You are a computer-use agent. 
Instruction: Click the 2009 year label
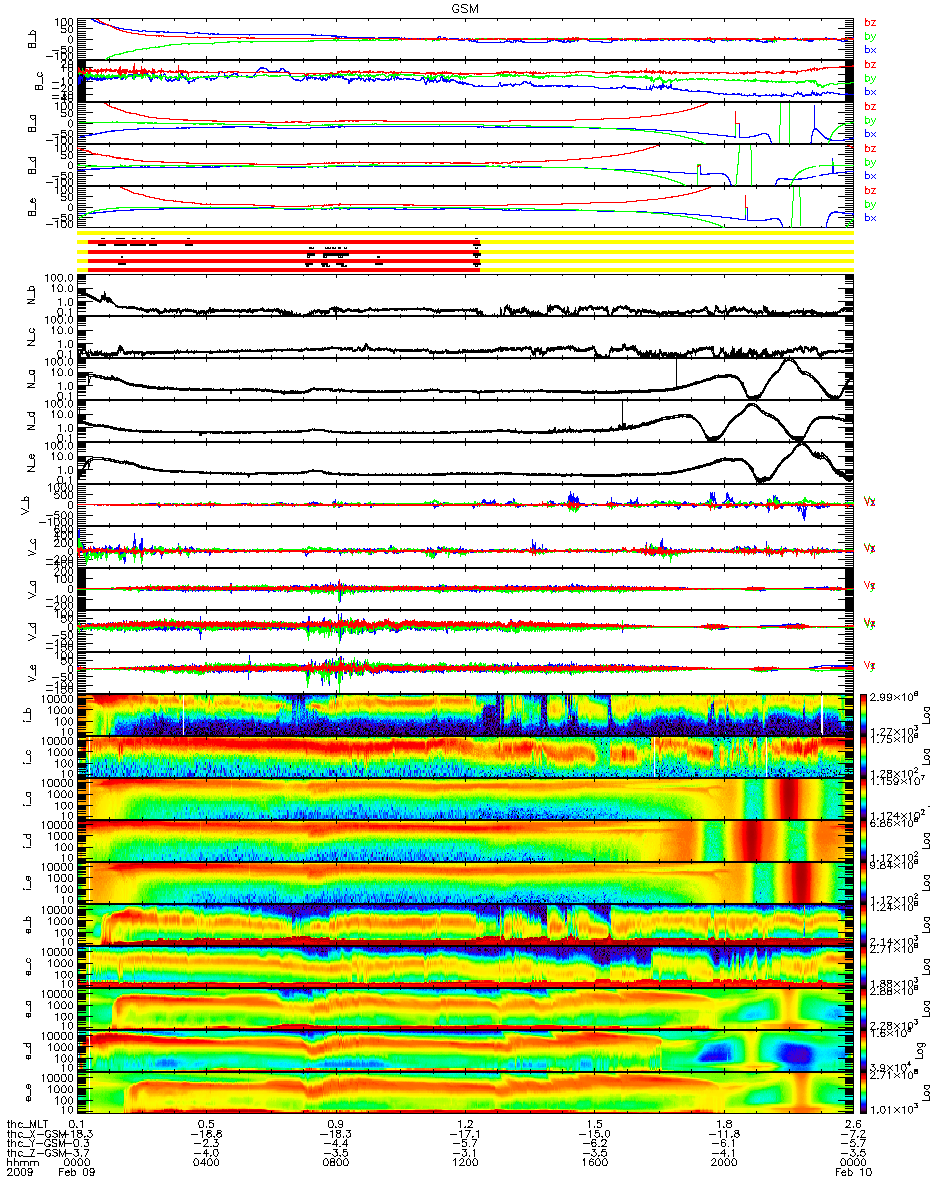tap(21, 1174)
